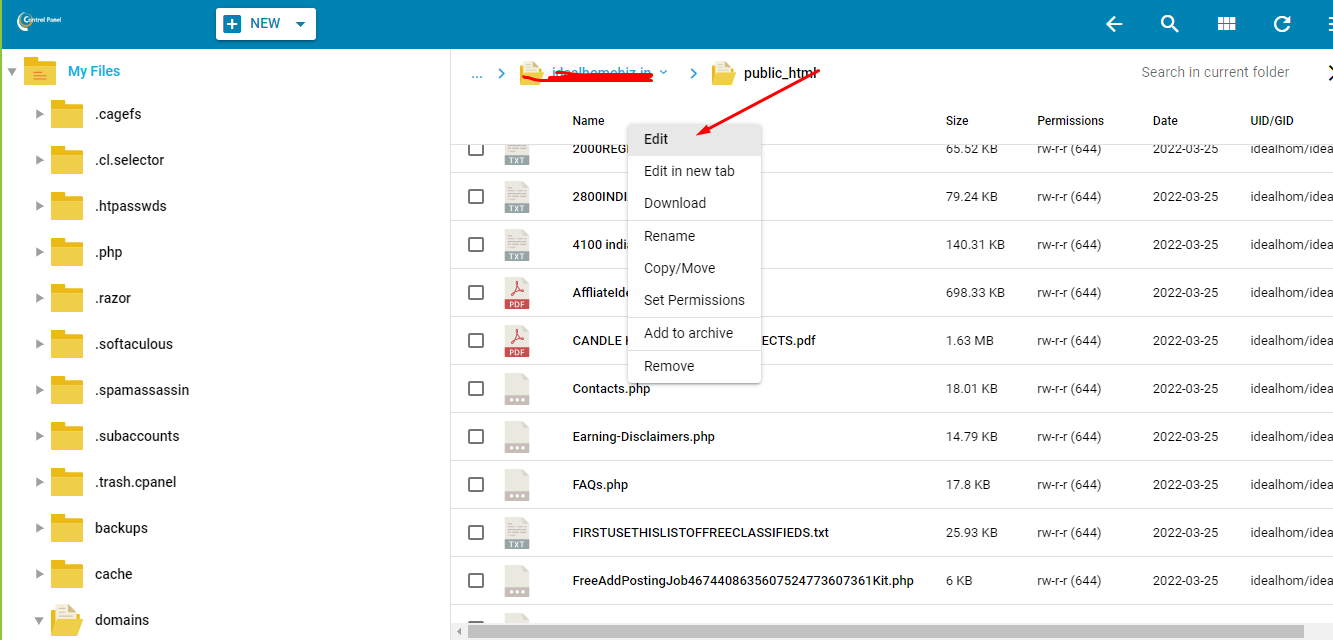The image size is (1333, 640).
Task: Click file icon of FAQs.php
Action: pyautogui.click(x=517, y=485)
